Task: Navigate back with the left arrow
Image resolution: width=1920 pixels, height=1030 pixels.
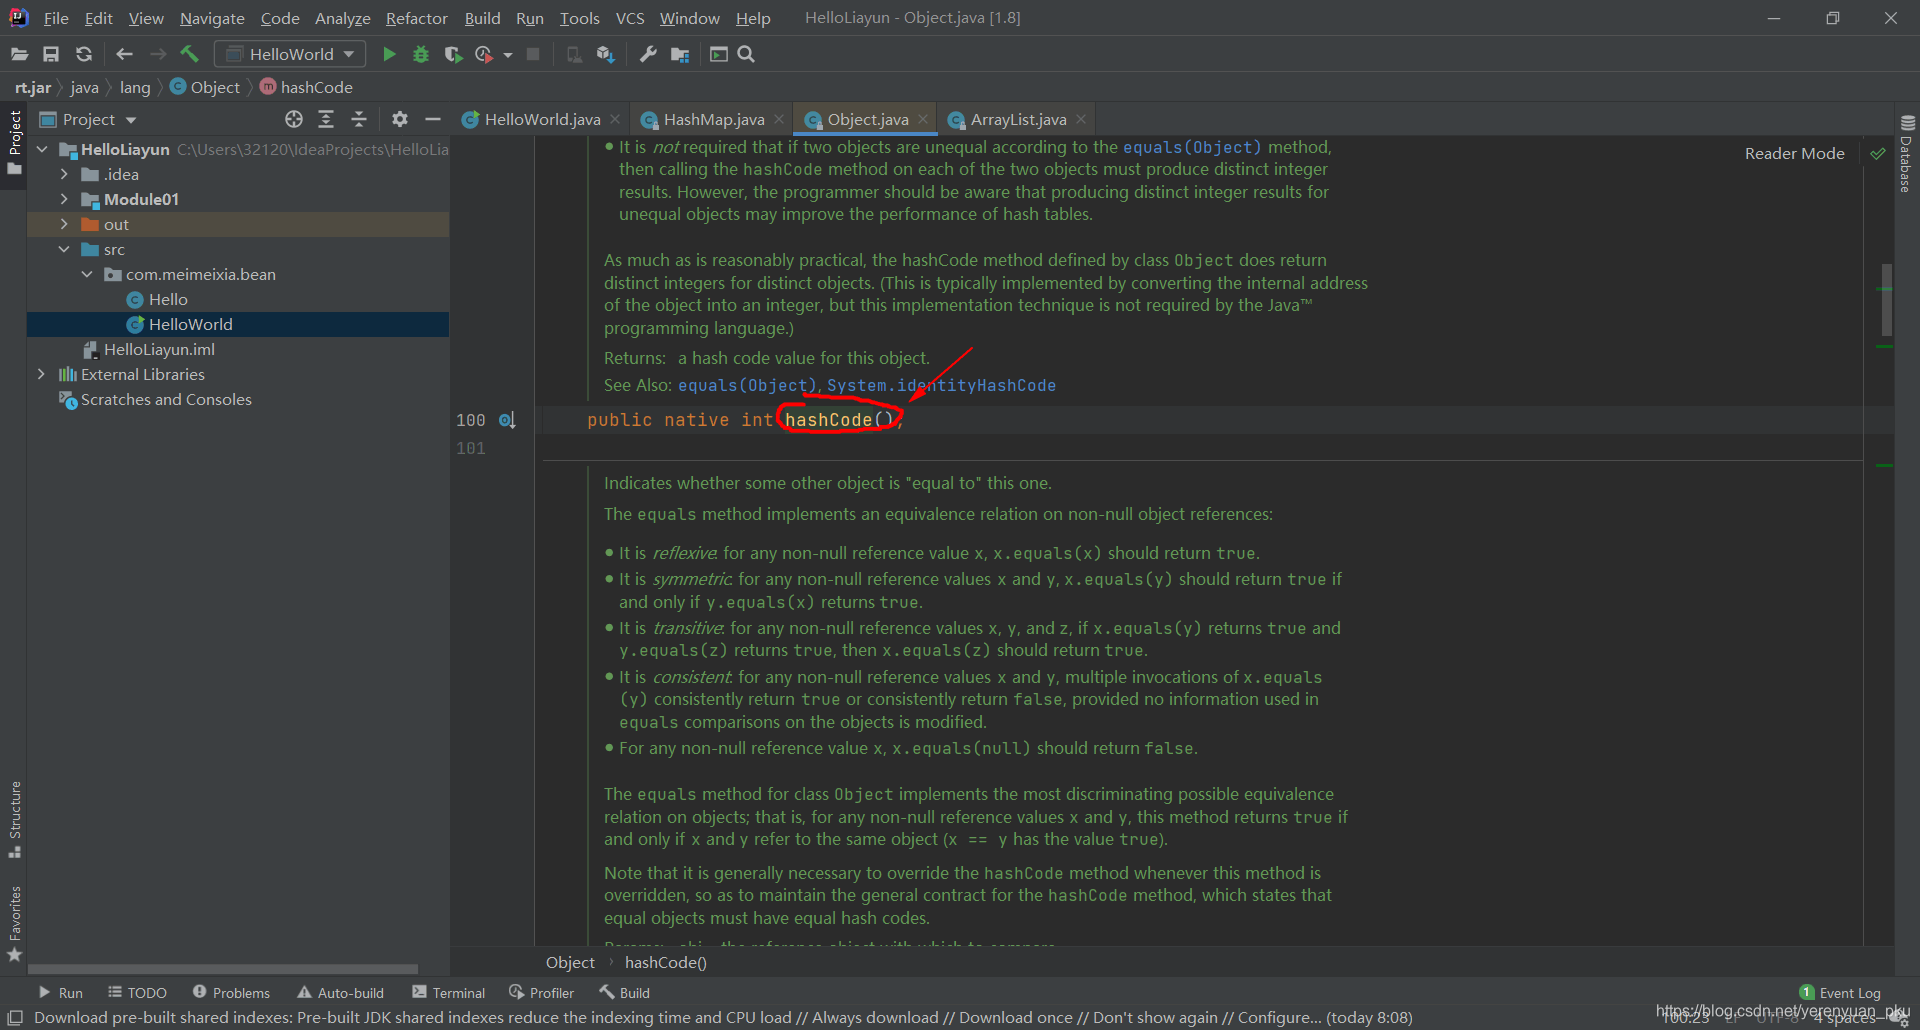Action: (124, 54)
